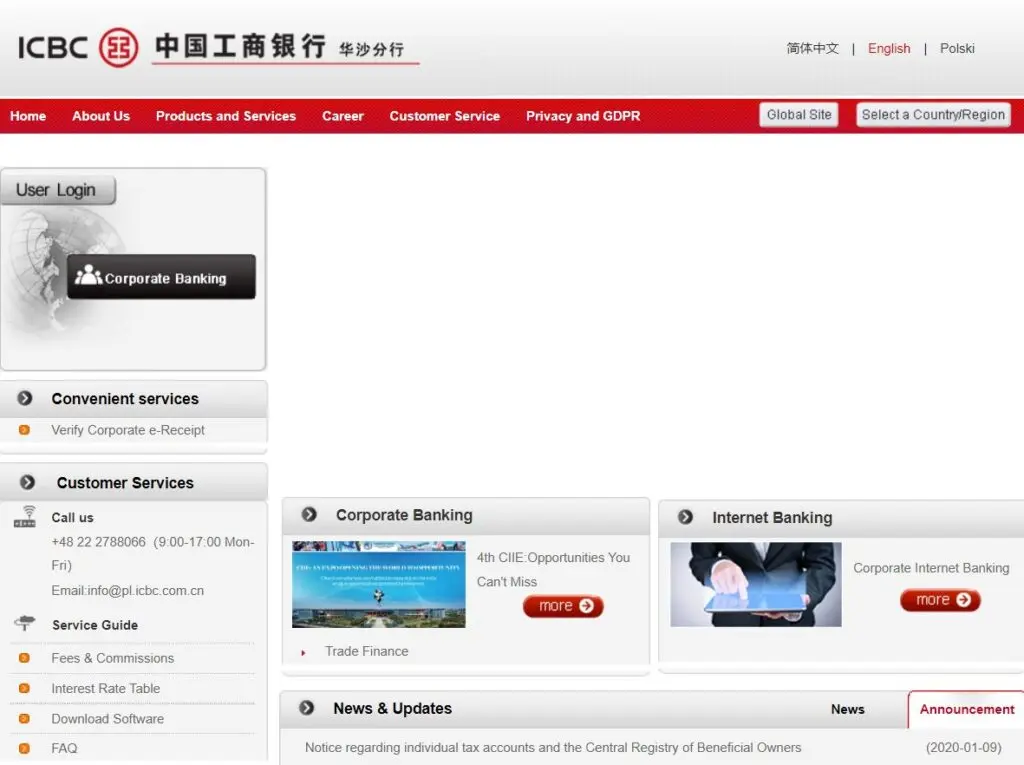
Task: Click the arrow icon beside Internet Banking heading
Action: click(685, 517)
